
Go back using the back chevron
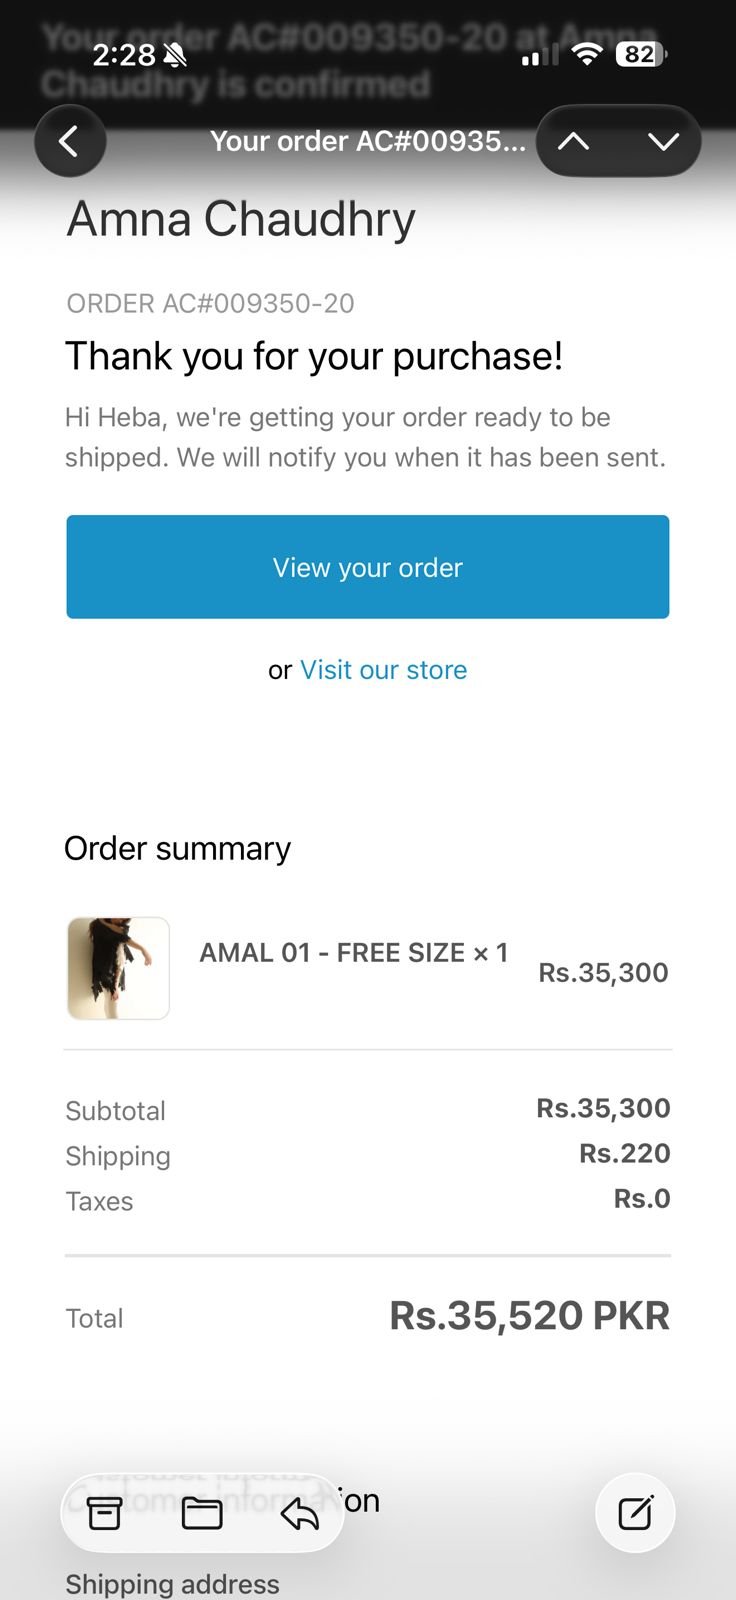click(69, 141)
